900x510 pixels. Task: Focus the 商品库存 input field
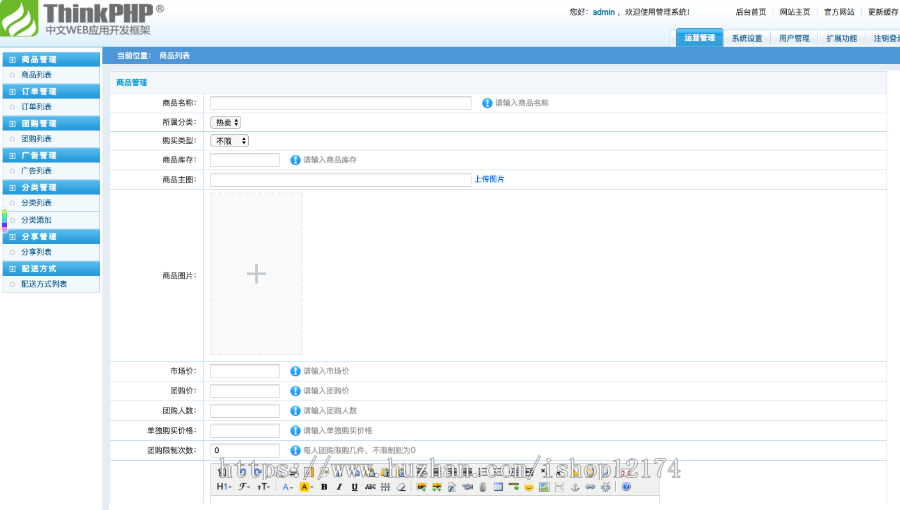tap(245, 160)
